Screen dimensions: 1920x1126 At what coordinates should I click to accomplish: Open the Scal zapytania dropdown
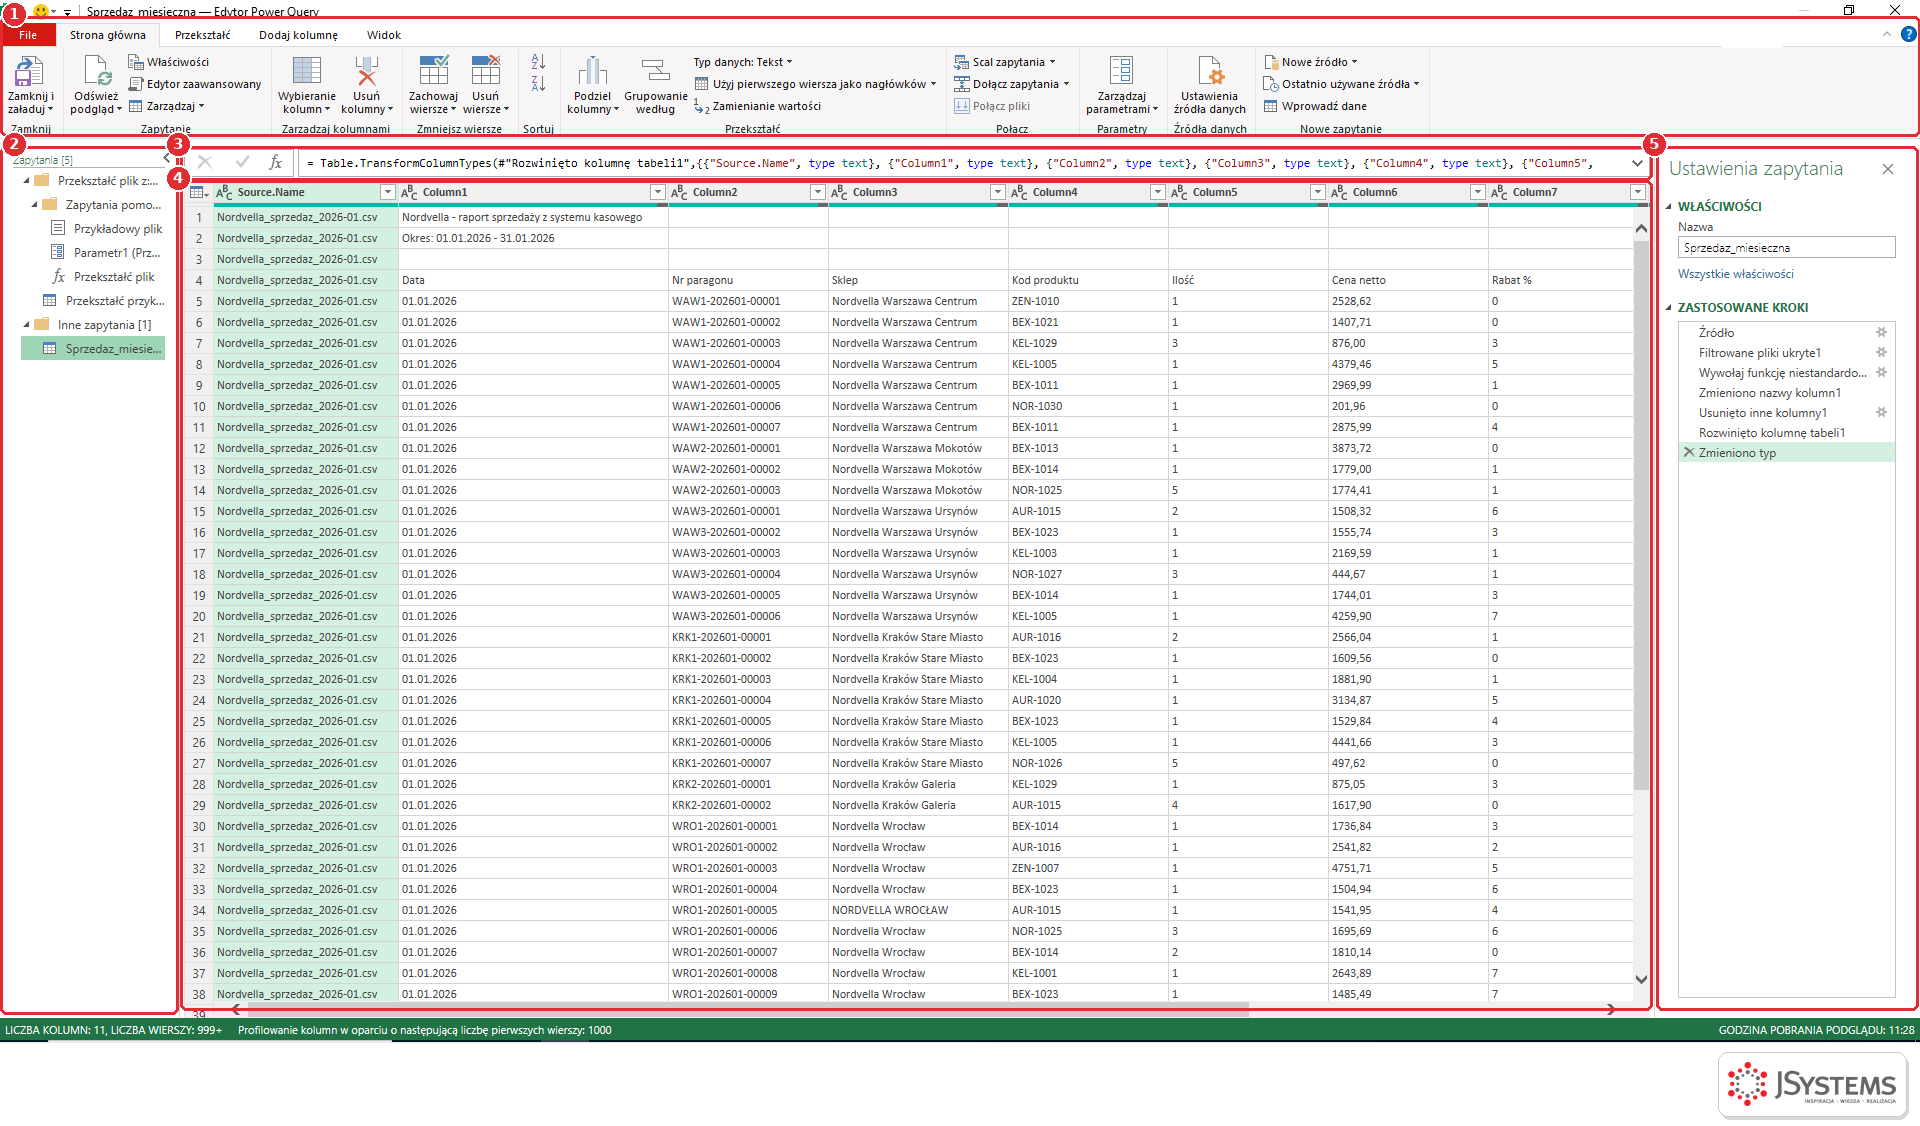click(x=1004, y=62)
